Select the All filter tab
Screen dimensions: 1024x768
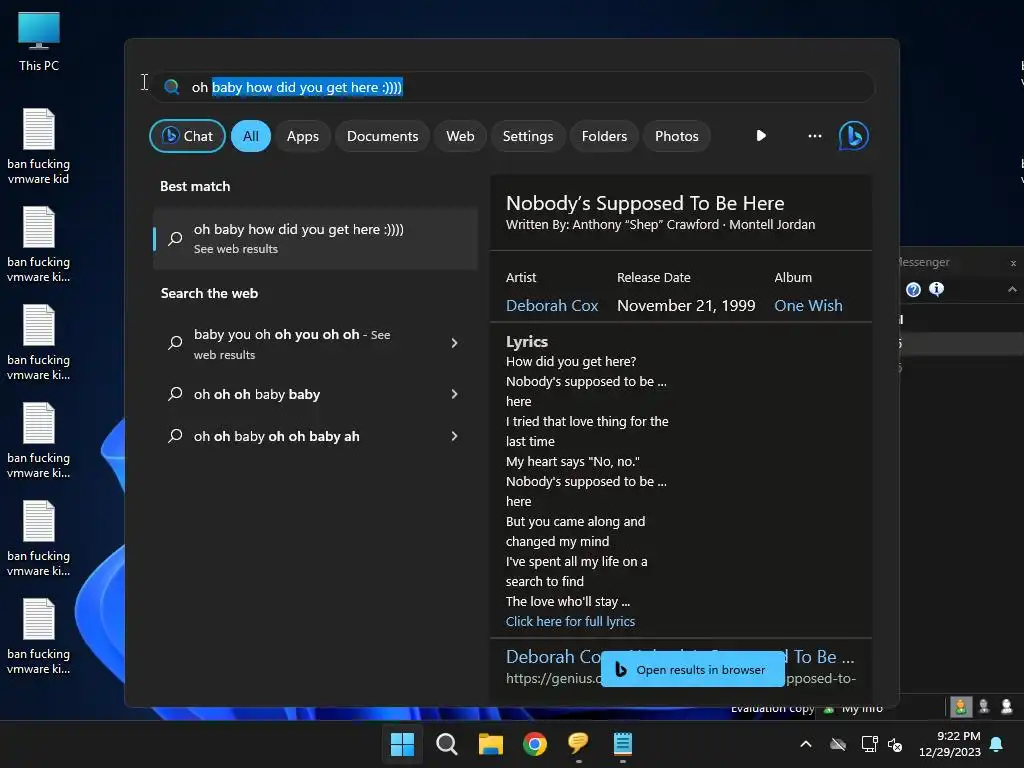pyautogui.click(x=251, y=136)
